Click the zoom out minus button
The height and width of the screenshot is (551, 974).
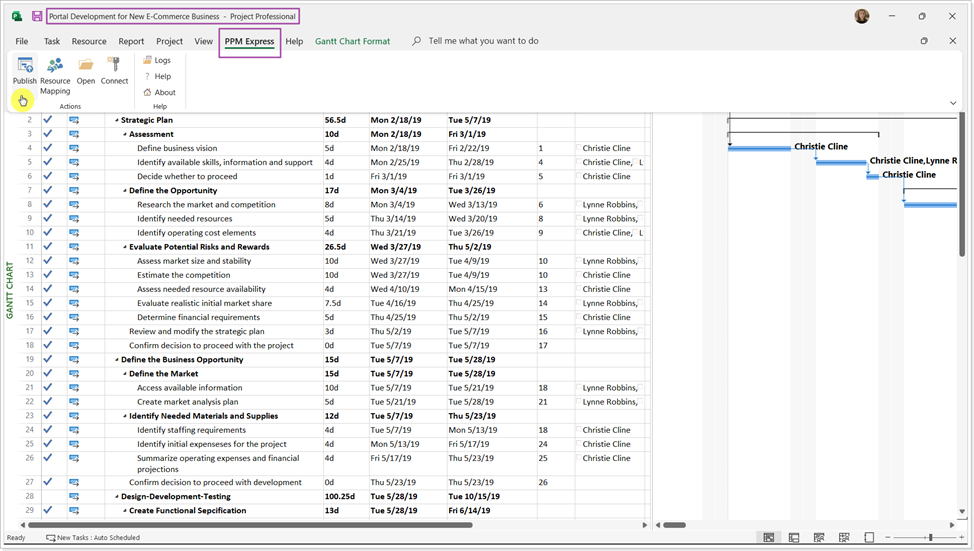[x=888, y=537]
